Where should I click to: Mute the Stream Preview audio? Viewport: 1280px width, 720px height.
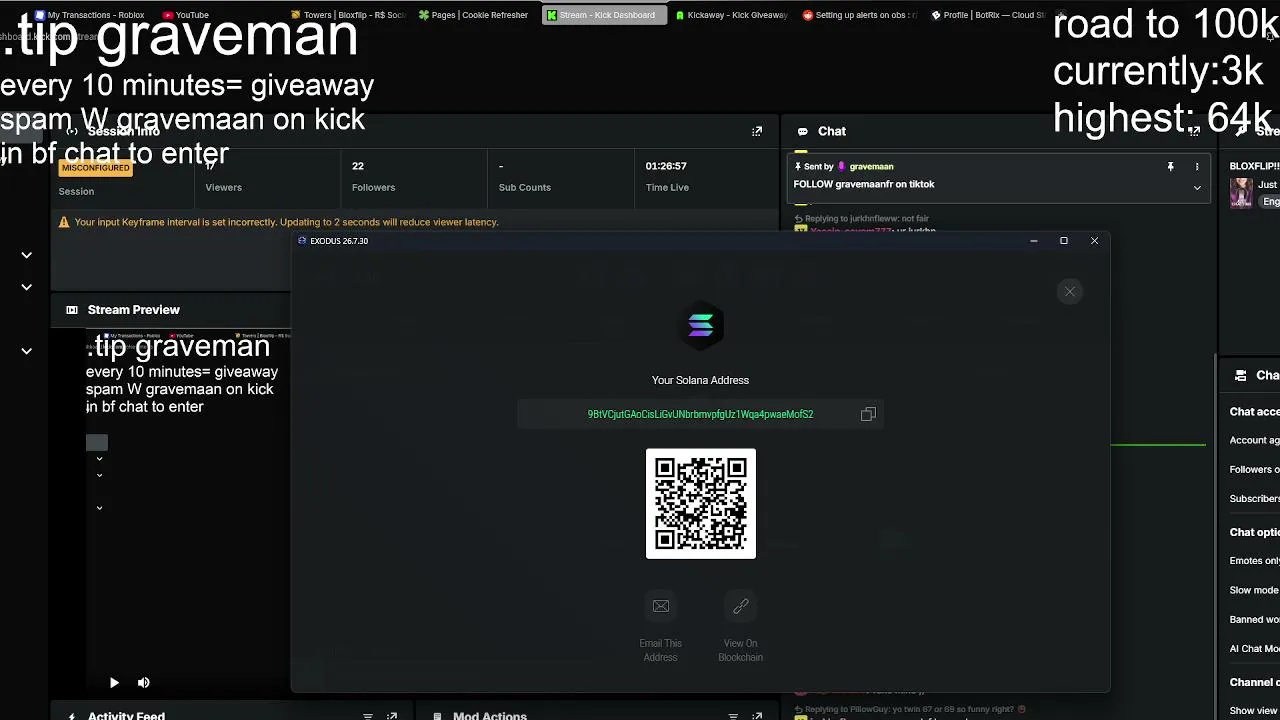pos(143,682)
